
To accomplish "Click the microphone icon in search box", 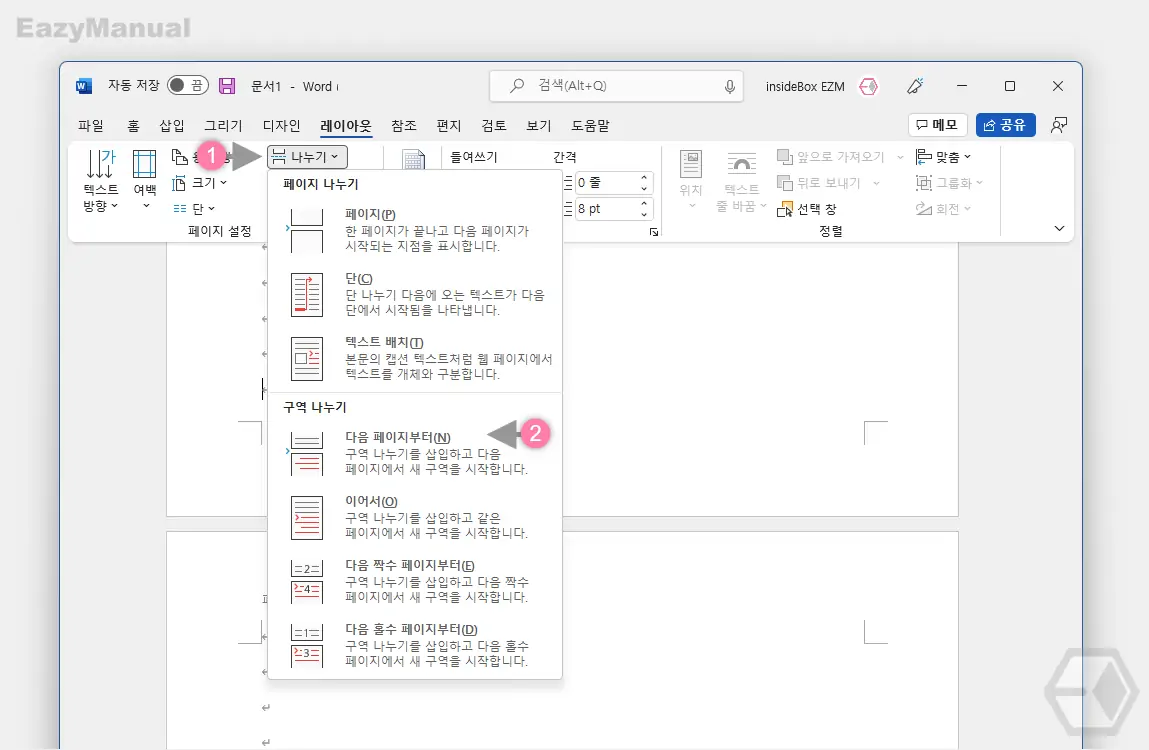I will click(729, 87).
